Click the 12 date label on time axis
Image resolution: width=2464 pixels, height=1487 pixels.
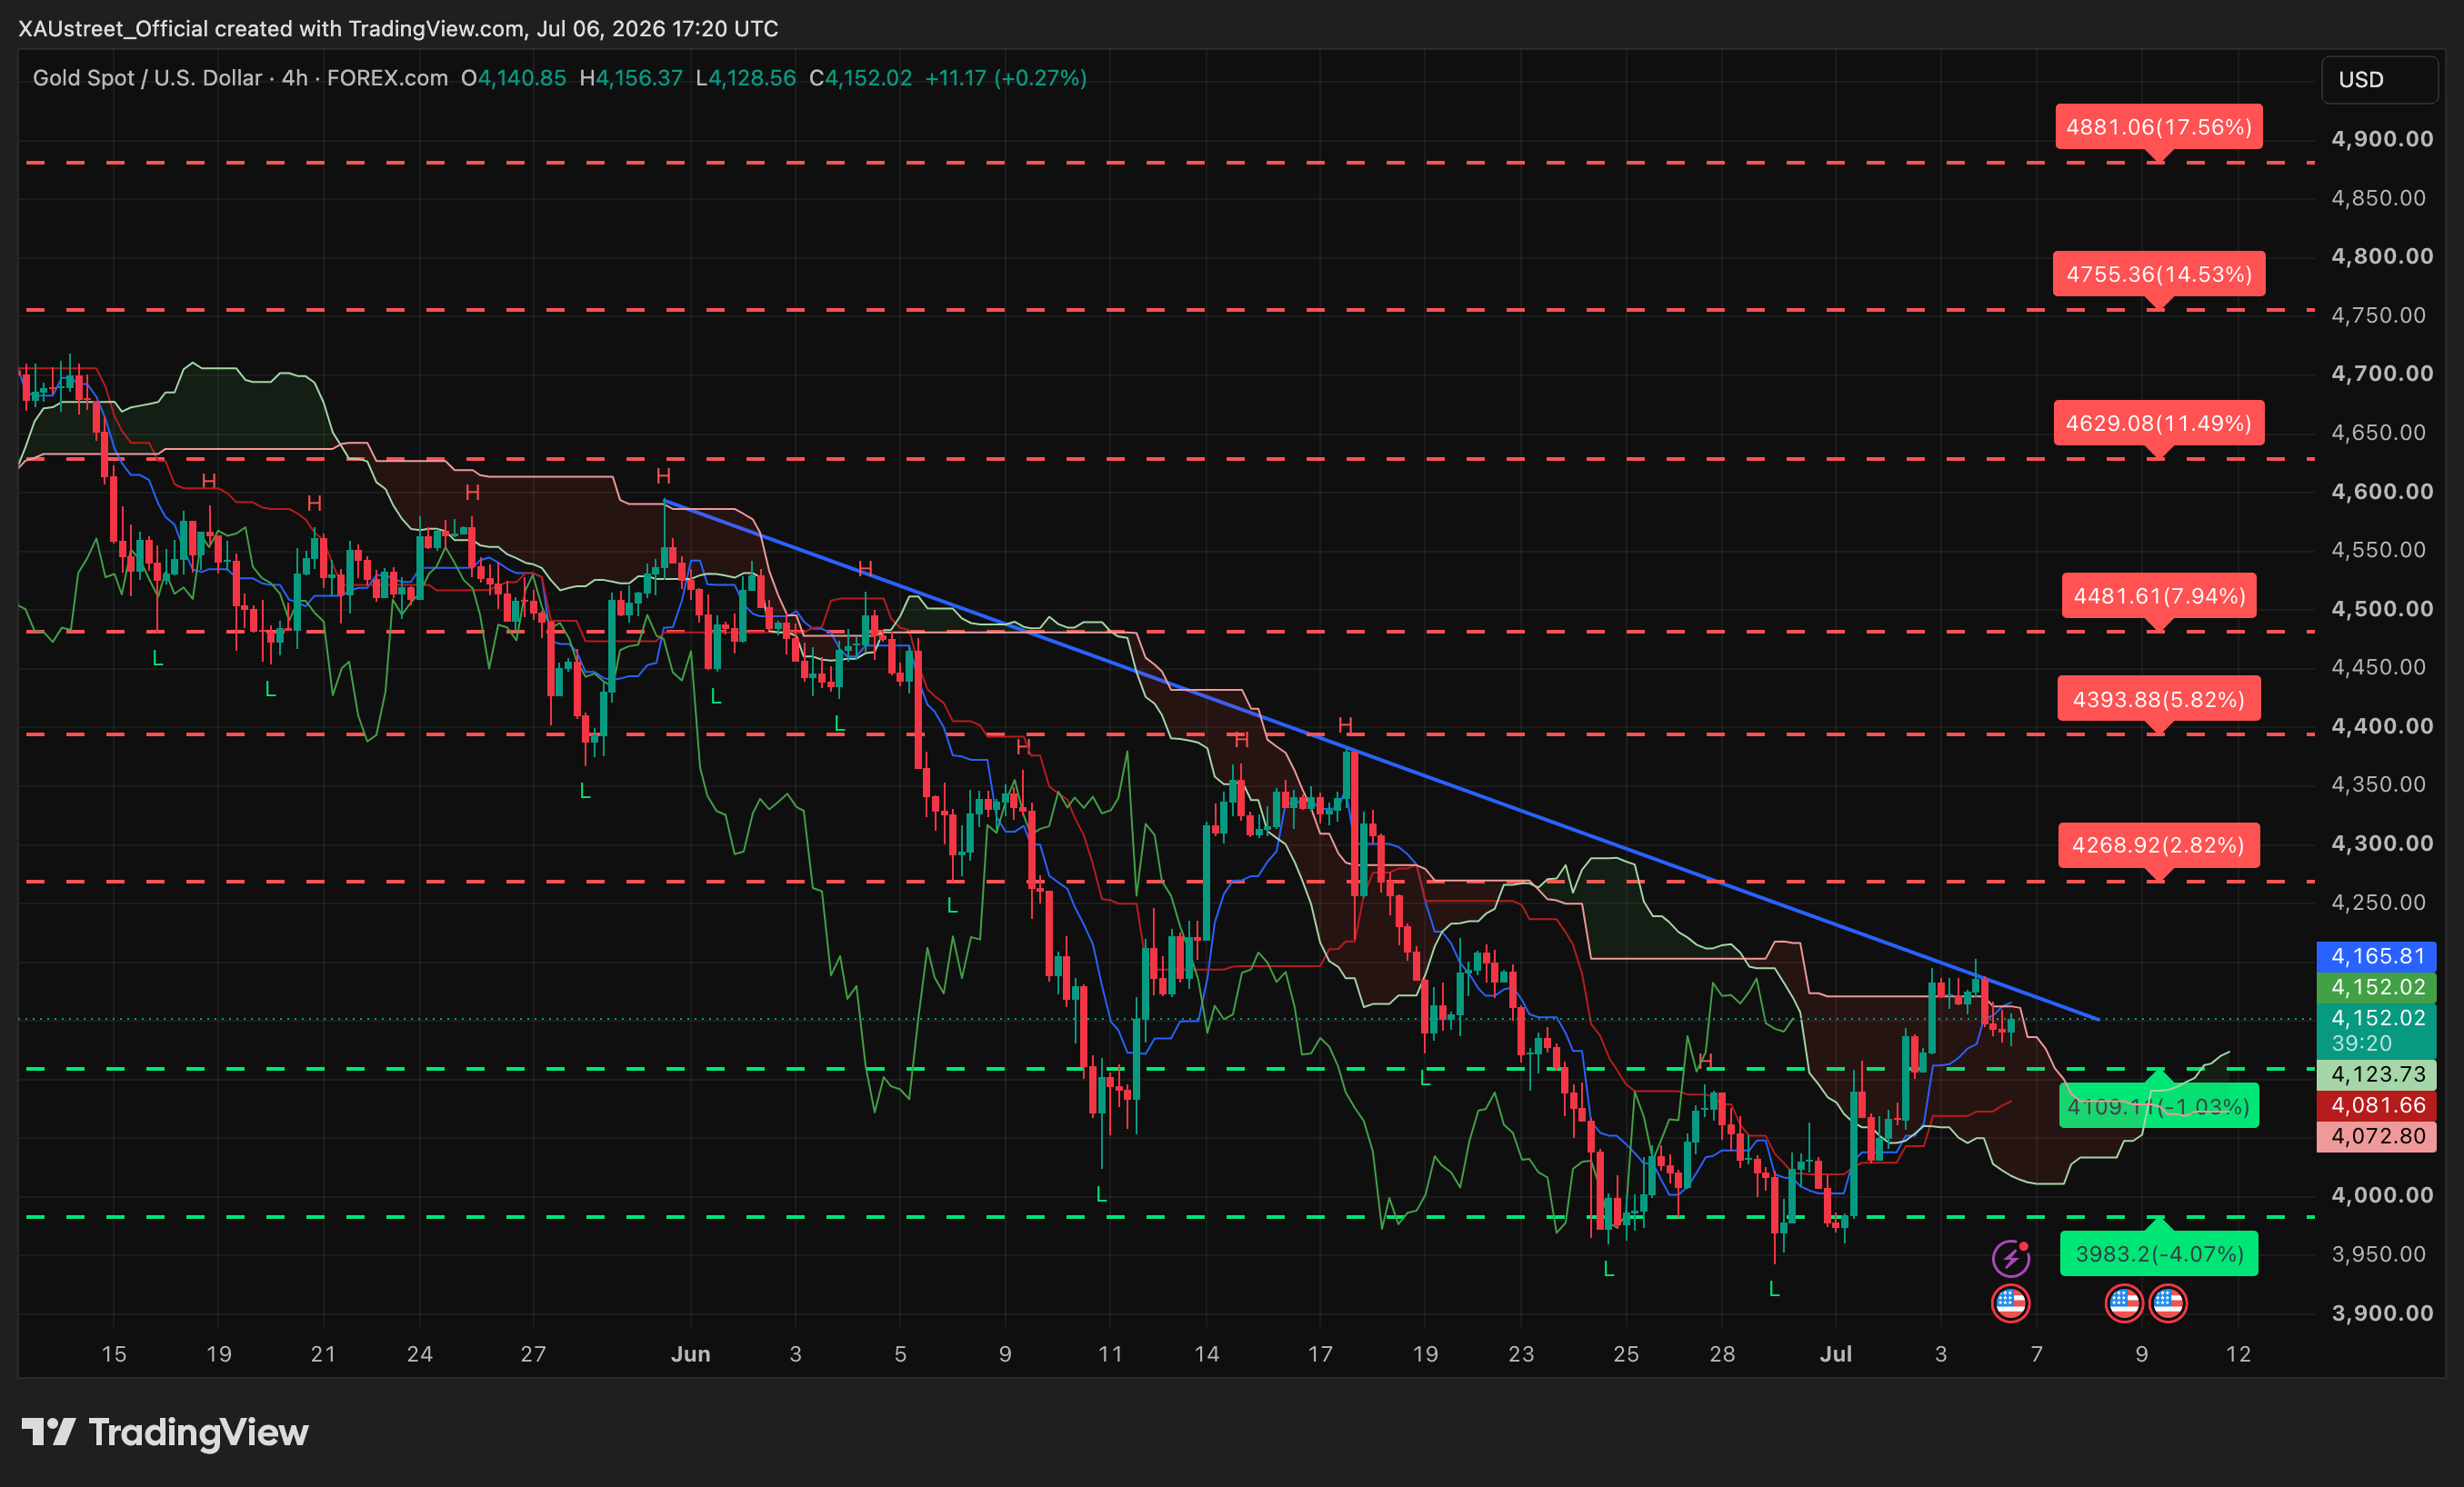2238,1354
